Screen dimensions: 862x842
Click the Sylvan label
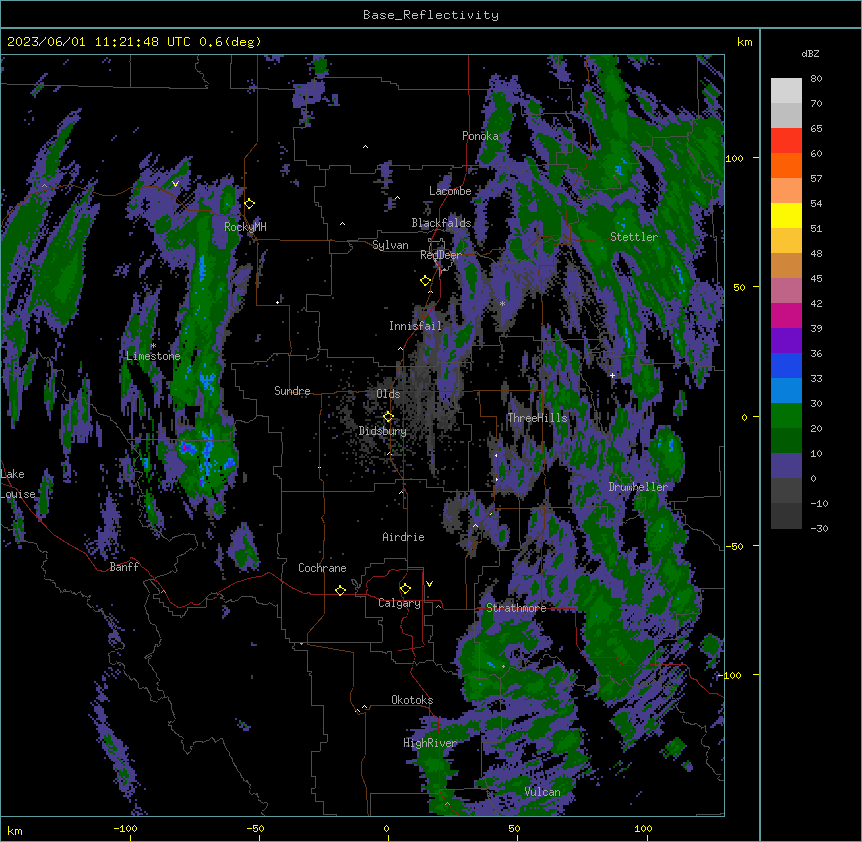click(x=390, y=245)
